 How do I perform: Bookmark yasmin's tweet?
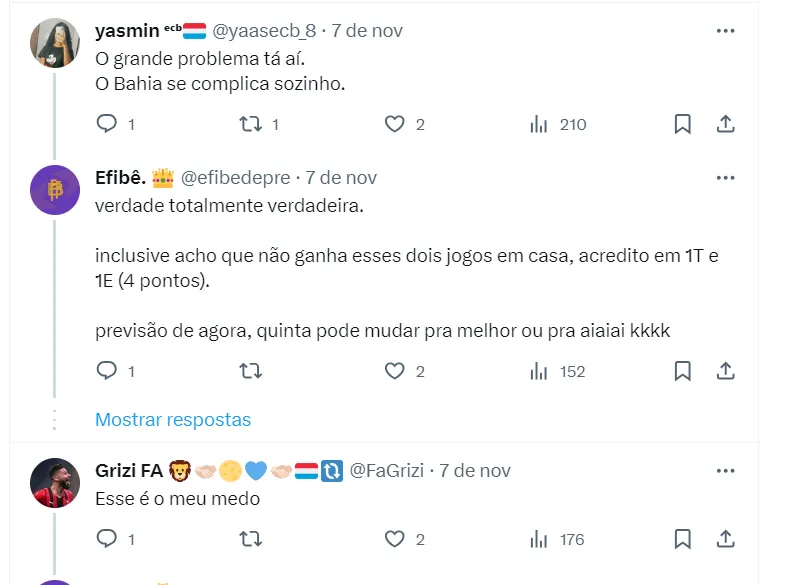point(682,124)
